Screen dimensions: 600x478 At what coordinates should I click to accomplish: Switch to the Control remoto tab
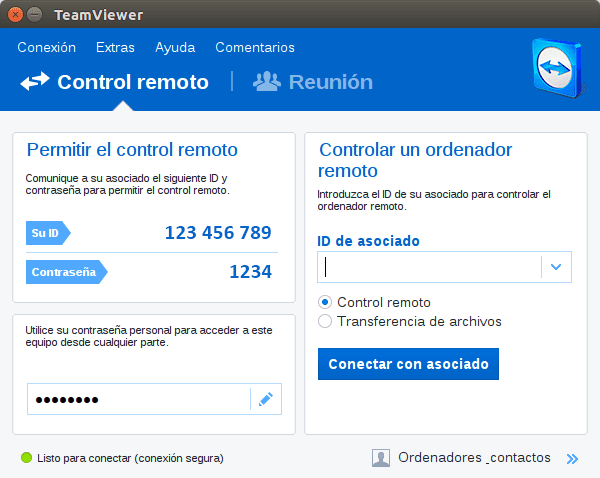114,82
